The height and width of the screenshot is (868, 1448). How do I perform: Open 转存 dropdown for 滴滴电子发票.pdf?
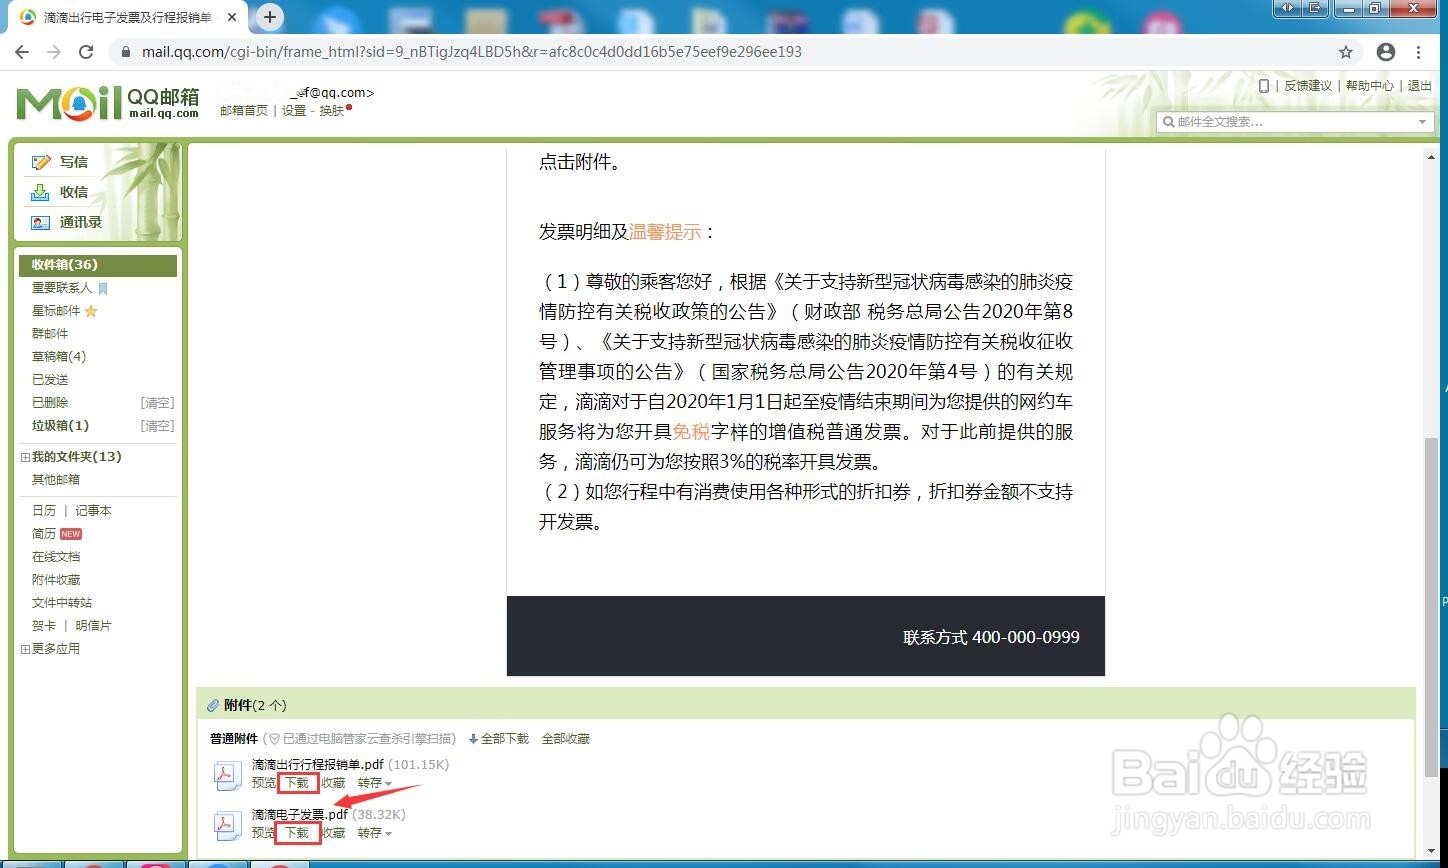point(375,833)
